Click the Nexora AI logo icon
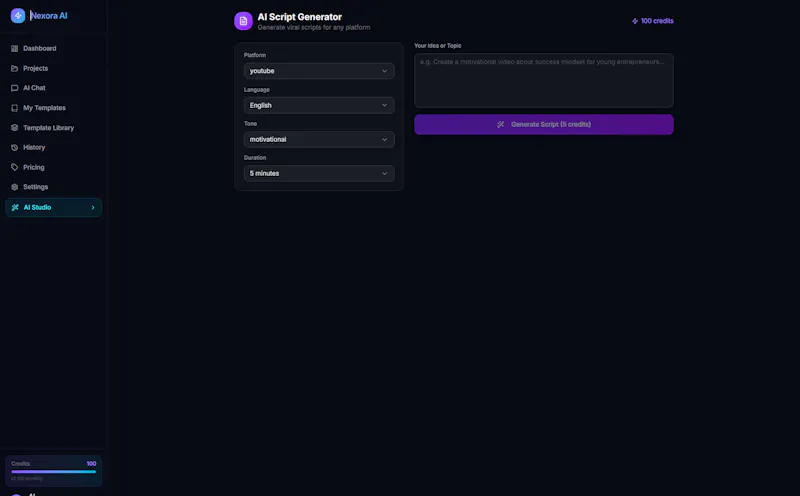The width and height of the screenshot is (800, 496). [x=18, y=15]
